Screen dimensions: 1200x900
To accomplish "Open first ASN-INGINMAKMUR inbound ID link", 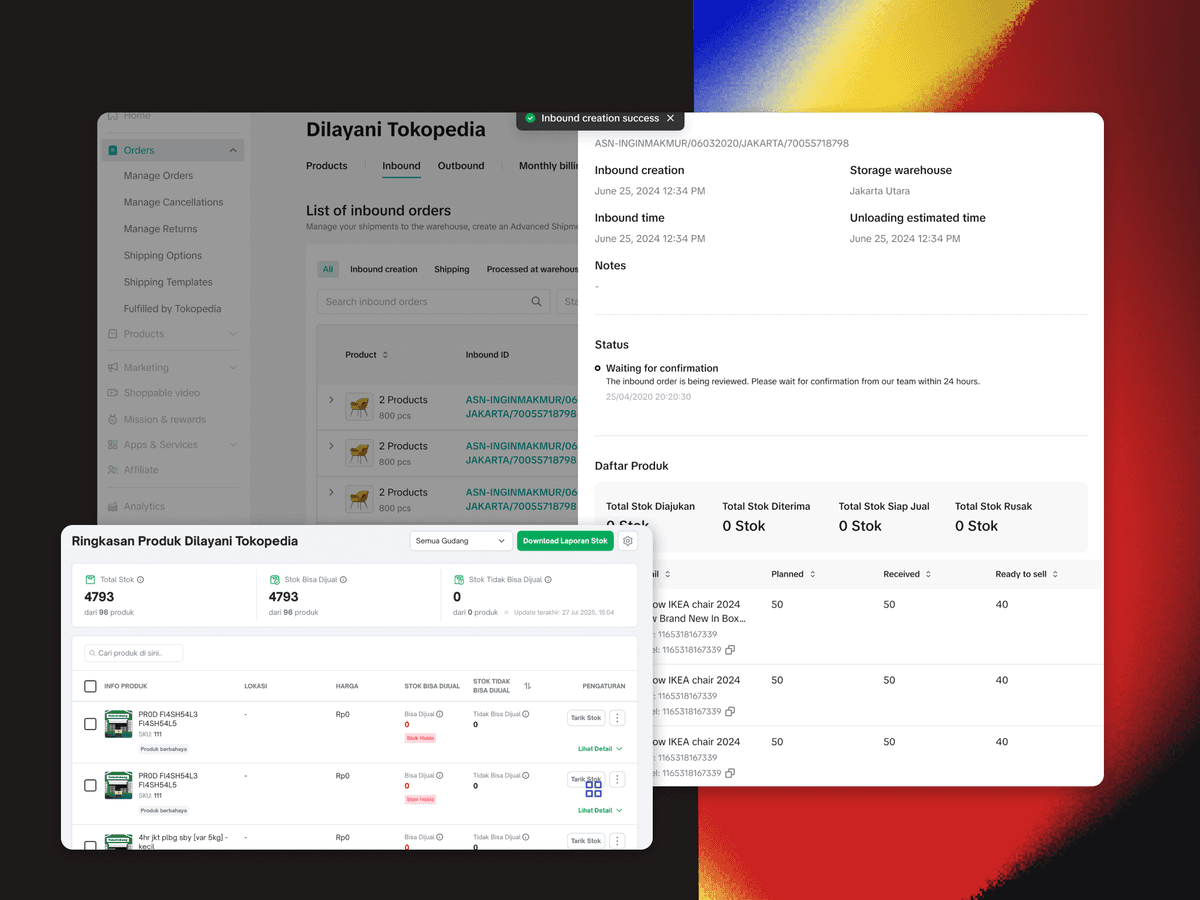I will (x=521, y=407).
